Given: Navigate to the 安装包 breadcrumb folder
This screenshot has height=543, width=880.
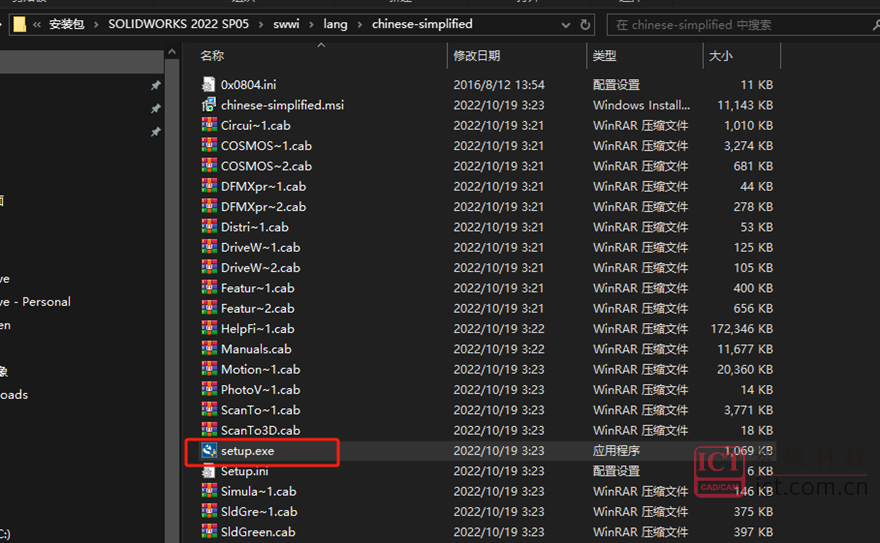Looking at the screenshot, I should coord(66,24).
